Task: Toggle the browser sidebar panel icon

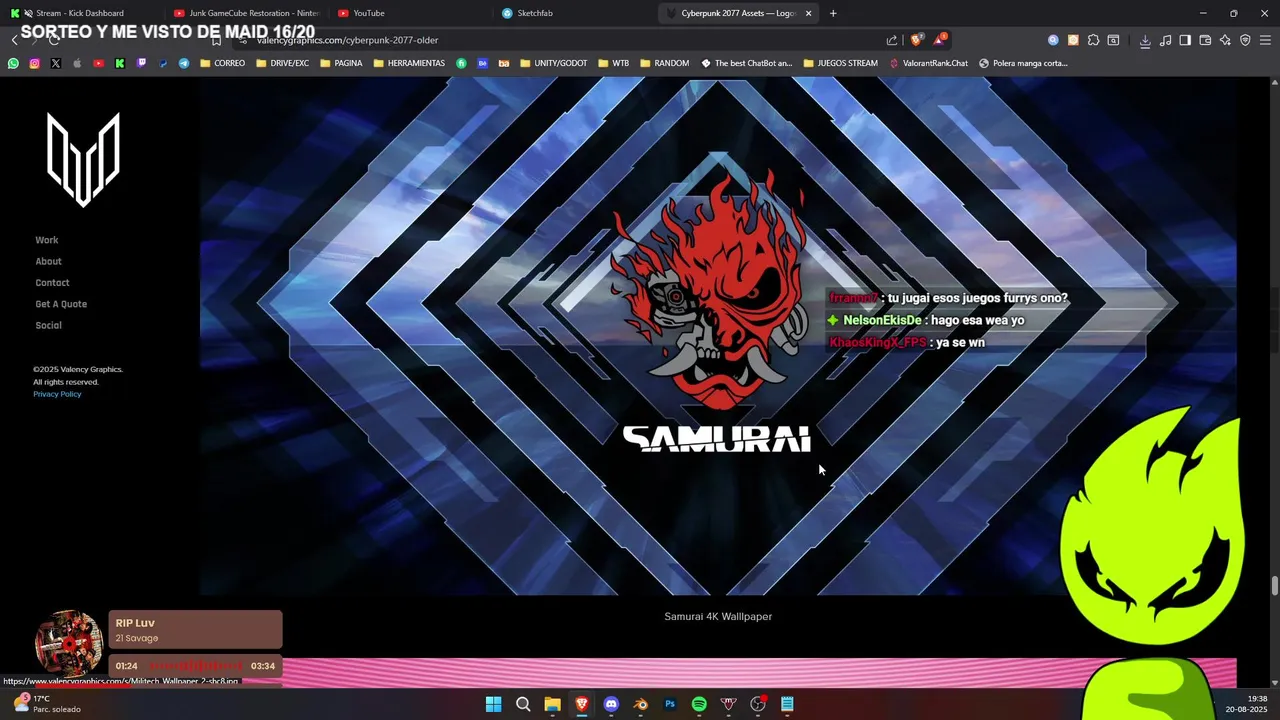Action: click(1185, 40)
